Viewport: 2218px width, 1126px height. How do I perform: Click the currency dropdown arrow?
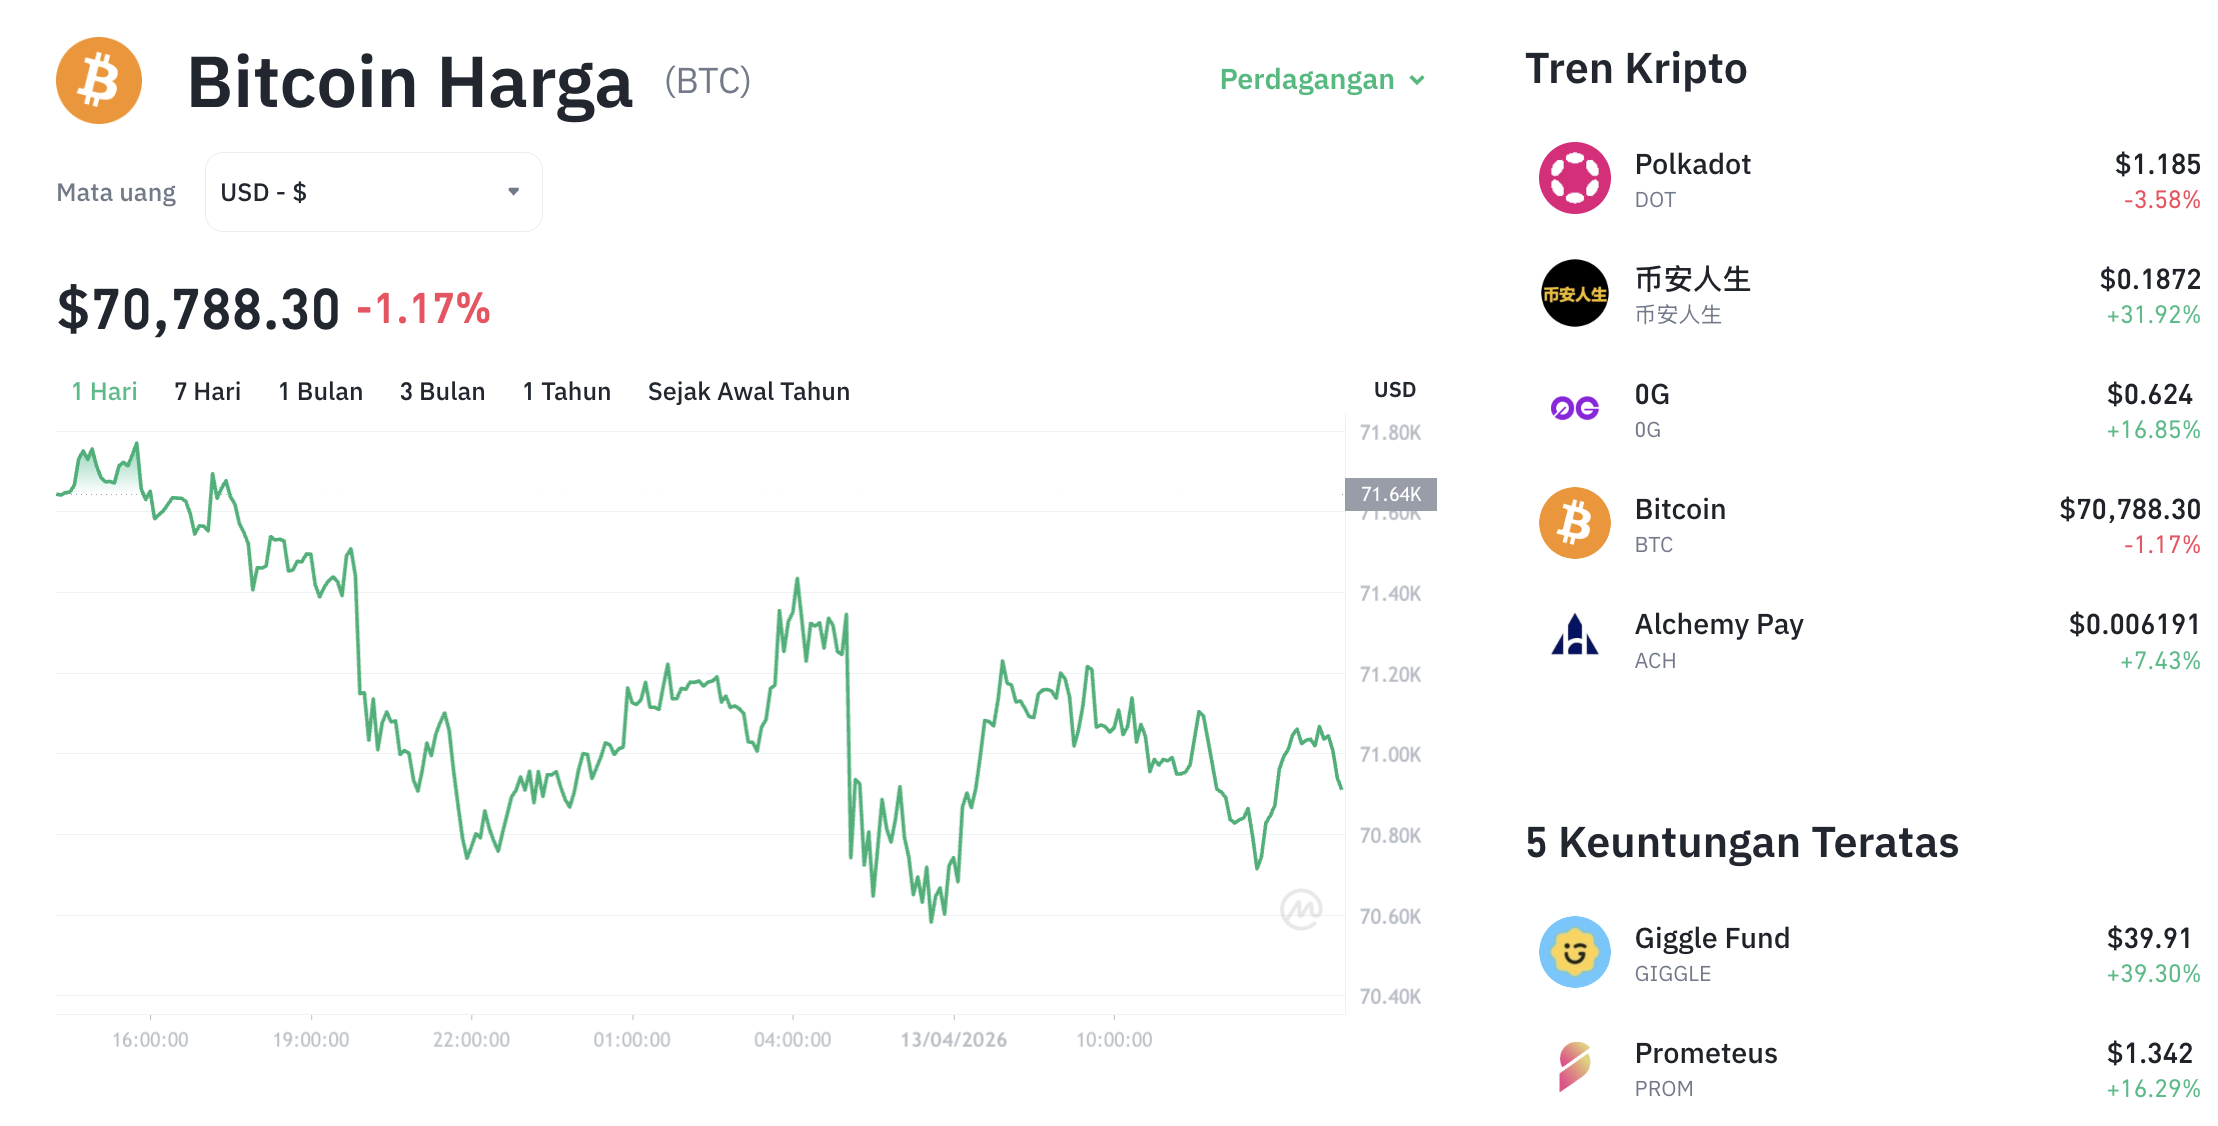(x=512, y=191)
